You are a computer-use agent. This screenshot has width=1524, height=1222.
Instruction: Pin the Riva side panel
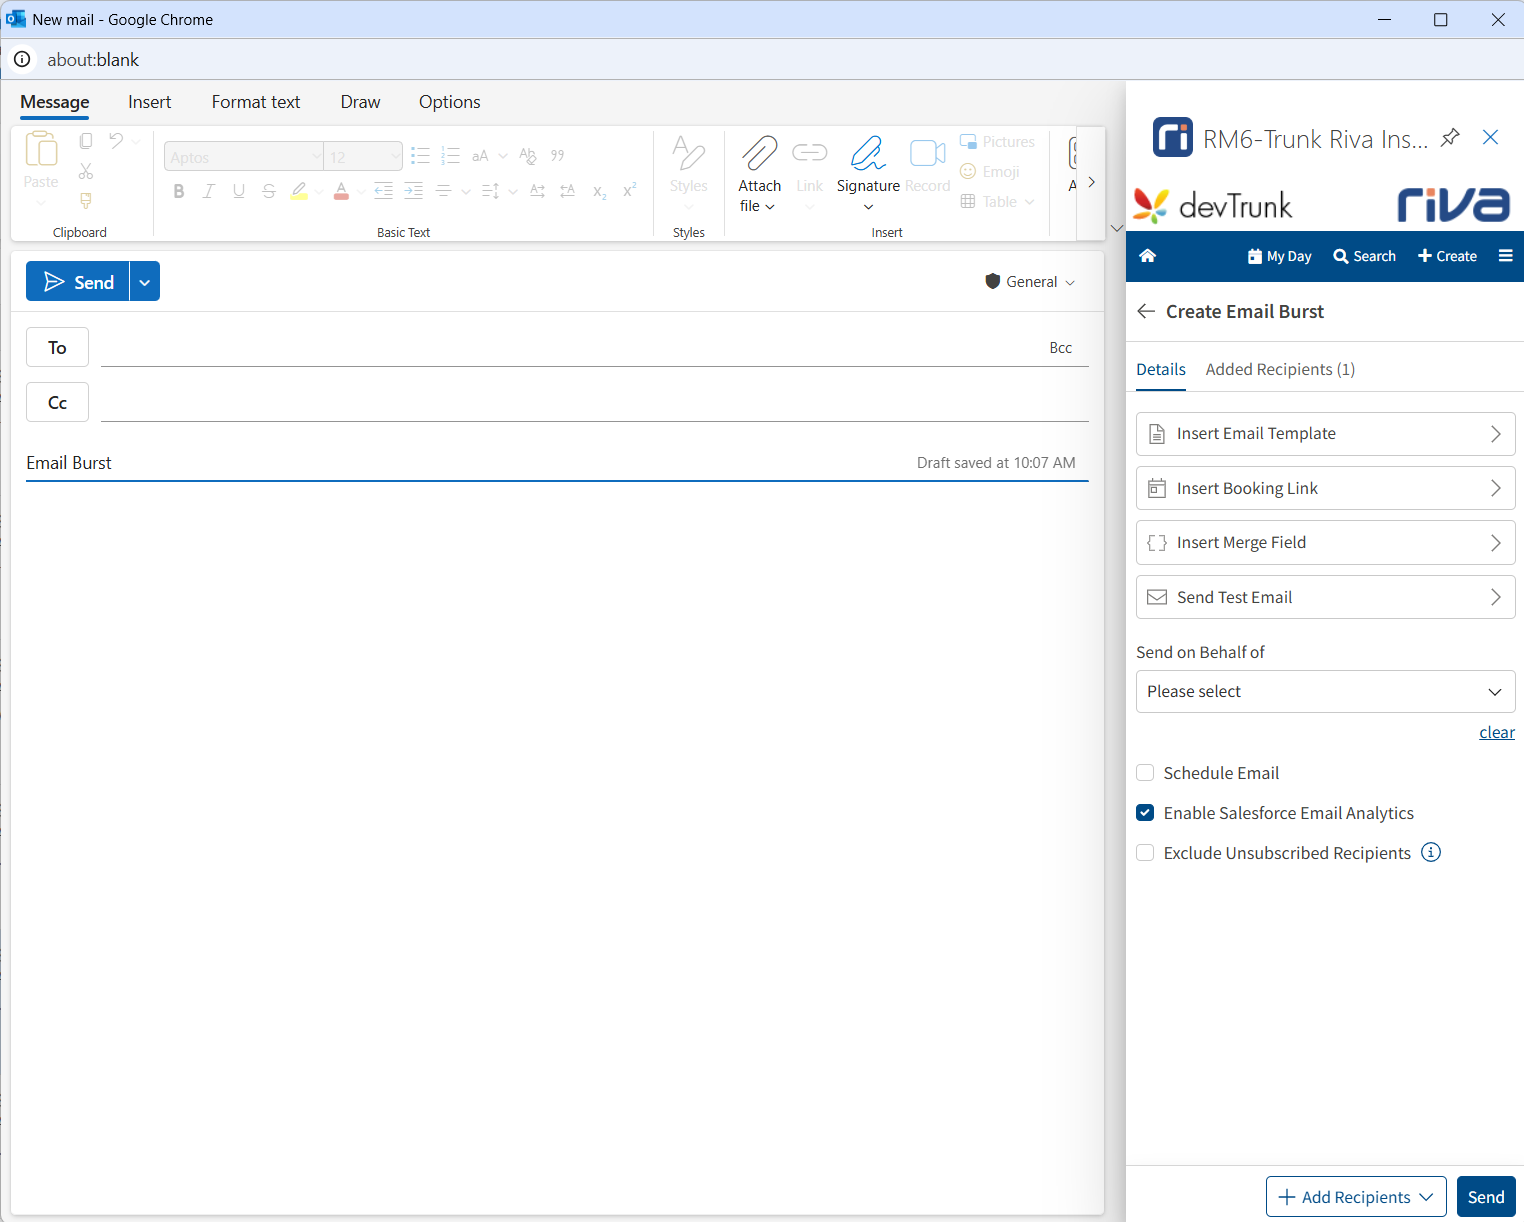pyautogui.click(x=1449, y=138)
